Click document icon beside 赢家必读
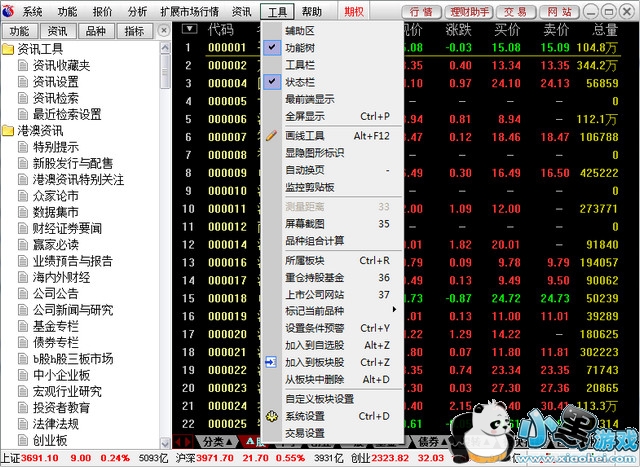 (23, 245)
